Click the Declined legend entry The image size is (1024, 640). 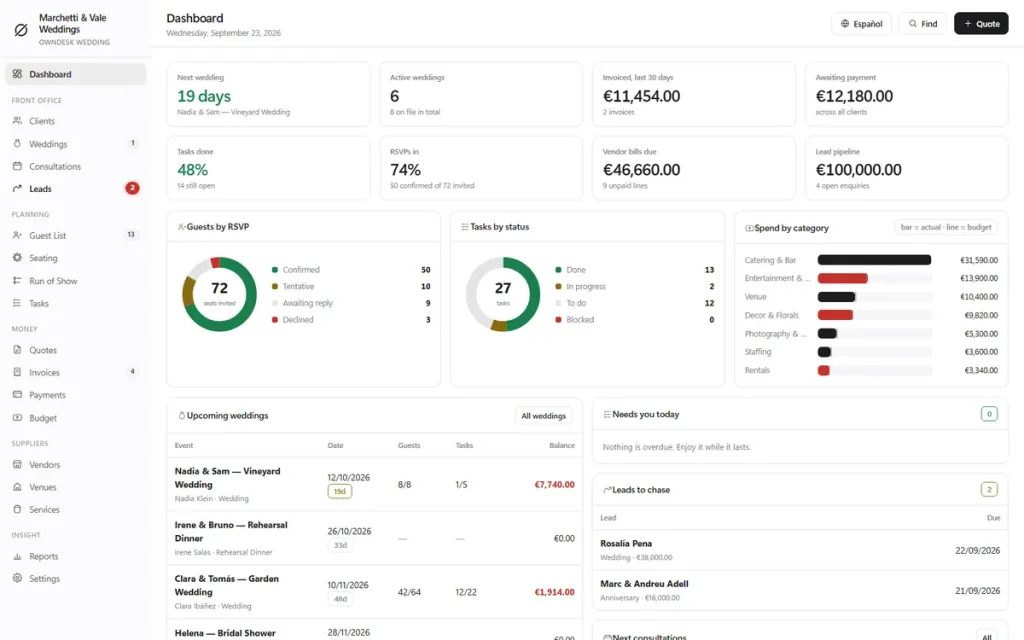pos(351,319)
